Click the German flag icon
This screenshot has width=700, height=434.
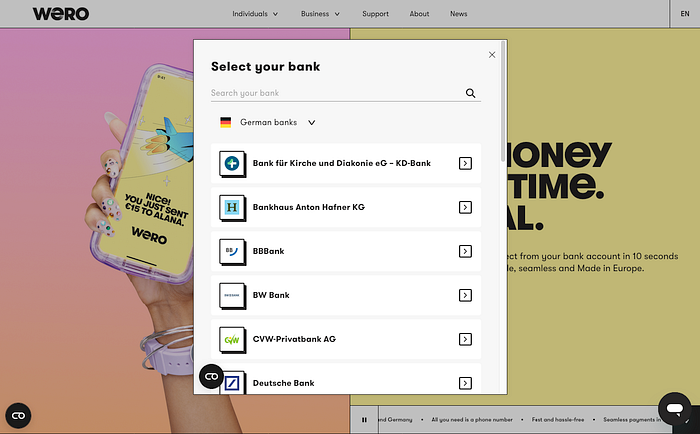(225, 122)
